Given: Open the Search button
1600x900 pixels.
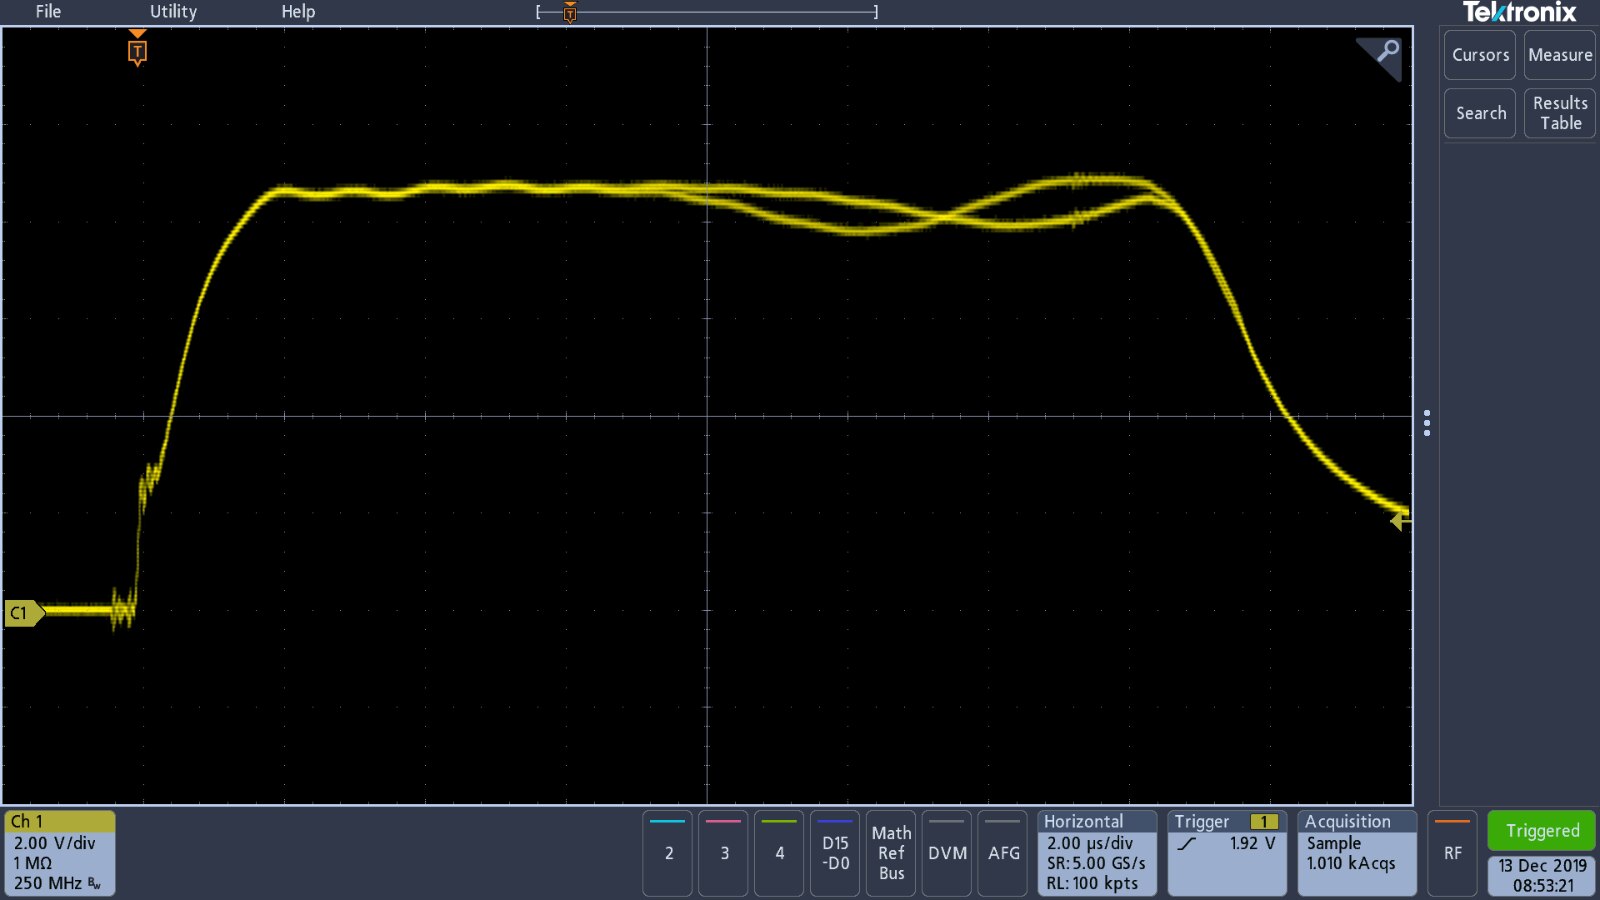Looking at the screenshot, I should [x=1480, y=113].
